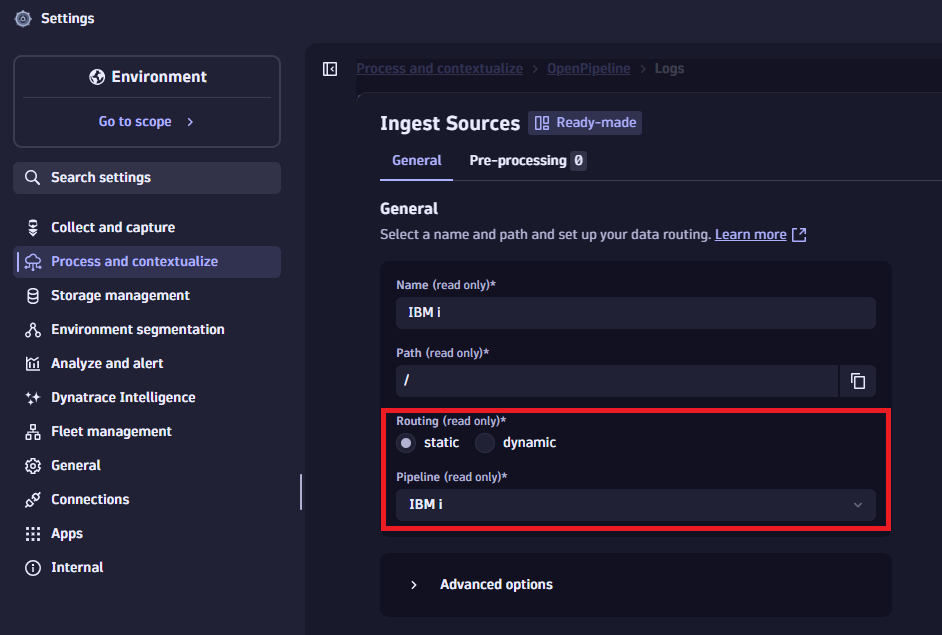Open Analyze and alert settings
This screenshot has height=635, width=942.
(147, 363)
